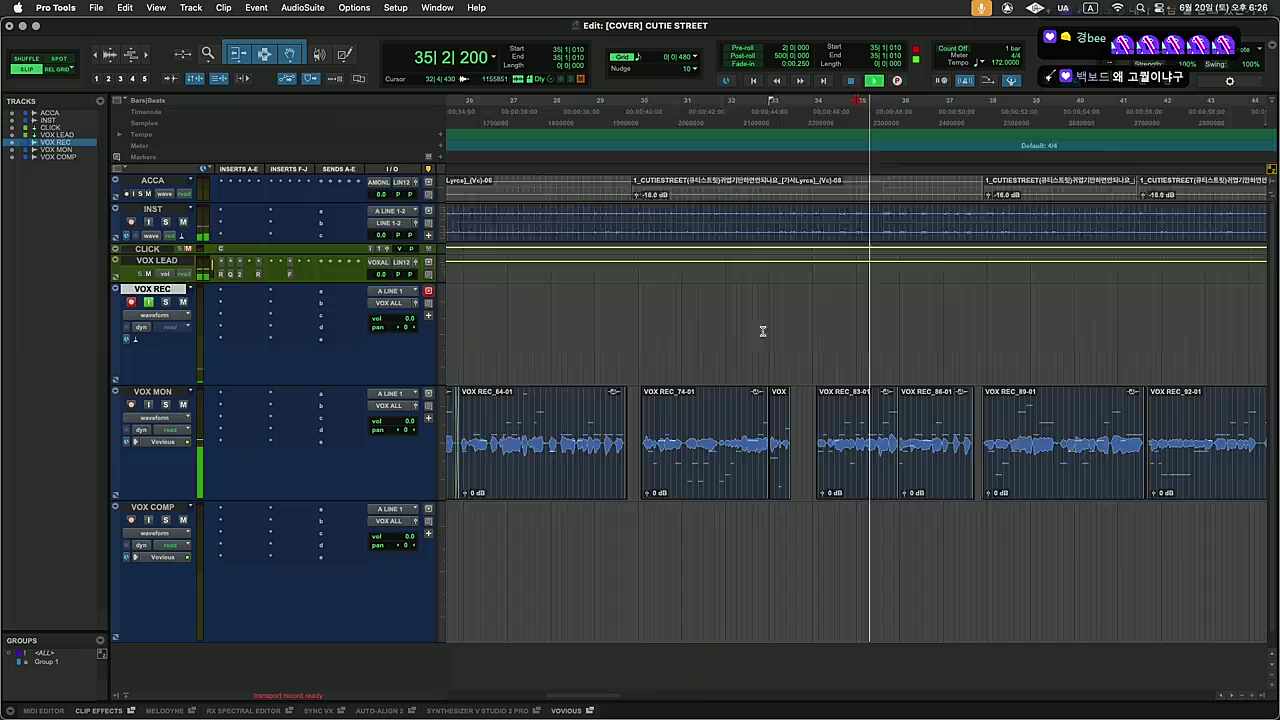This screenshot has height=720, width=1280.
Task: Click the transport Record button
Action: 897,81
